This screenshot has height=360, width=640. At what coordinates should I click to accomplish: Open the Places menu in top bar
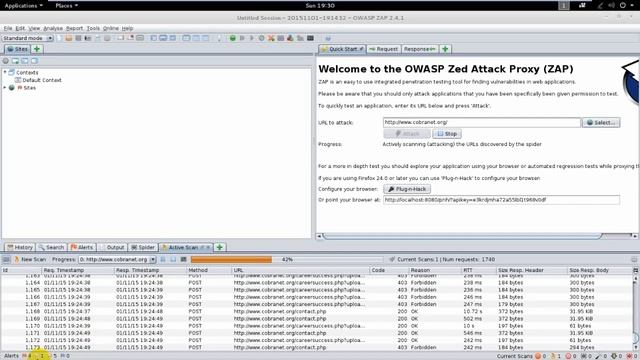tap(67, 6)
